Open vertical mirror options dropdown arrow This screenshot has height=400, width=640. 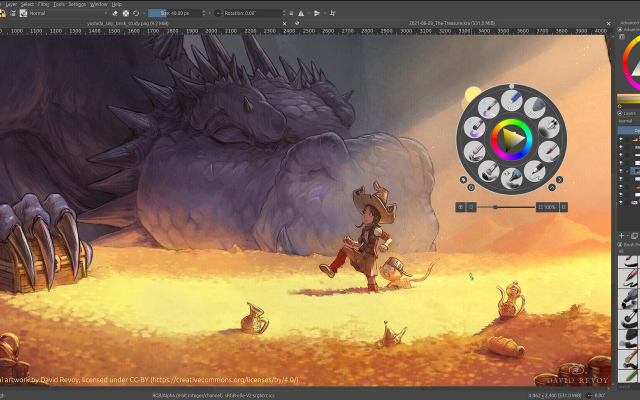point(324,13)
